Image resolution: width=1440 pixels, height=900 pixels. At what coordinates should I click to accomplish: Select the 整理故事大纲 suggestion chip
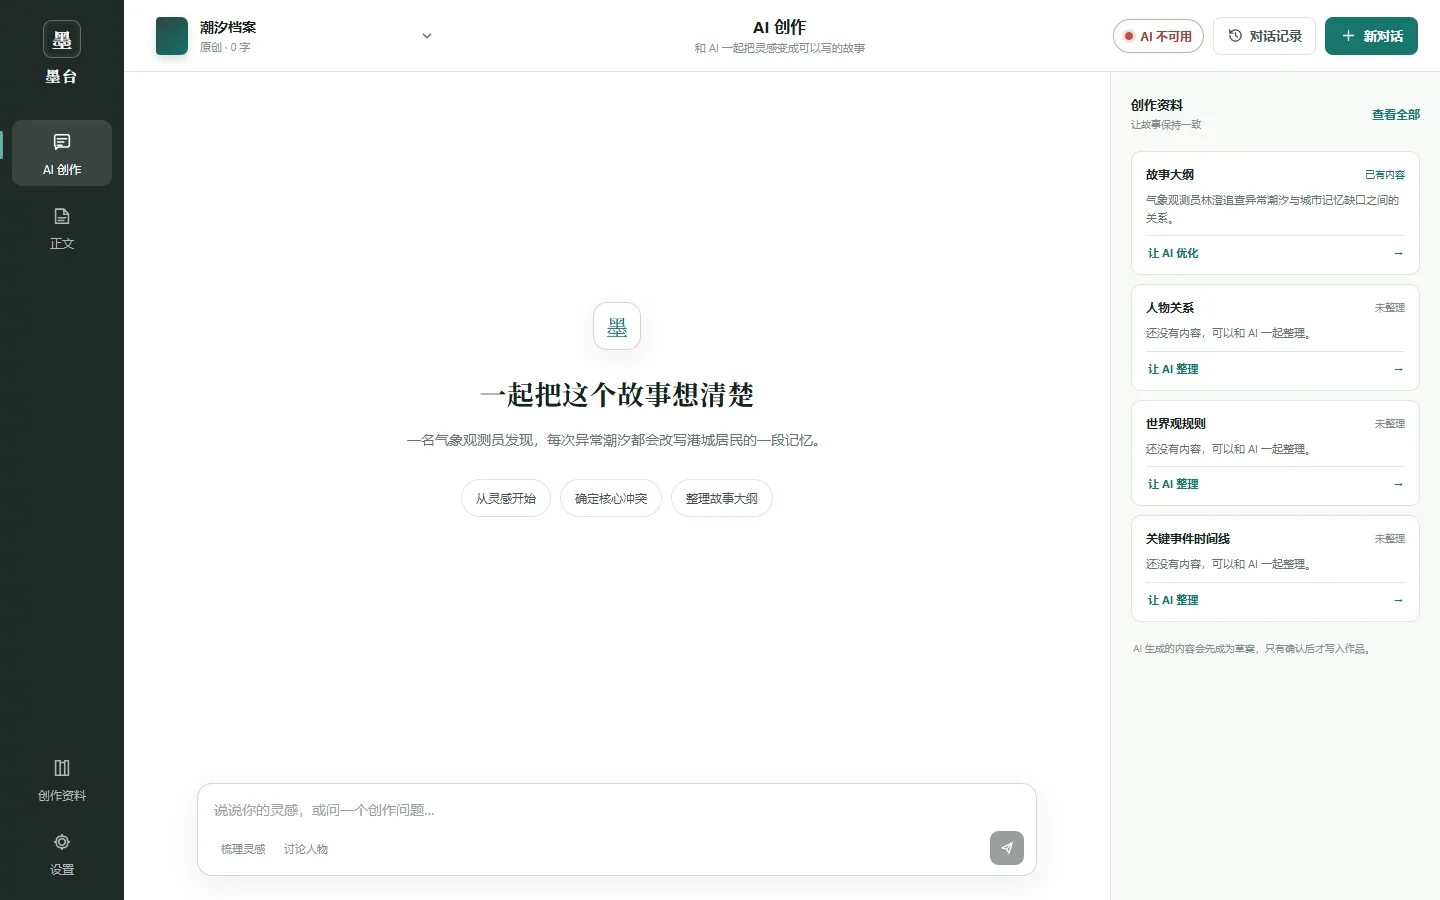pyautogui.click(x=722, y=499)
